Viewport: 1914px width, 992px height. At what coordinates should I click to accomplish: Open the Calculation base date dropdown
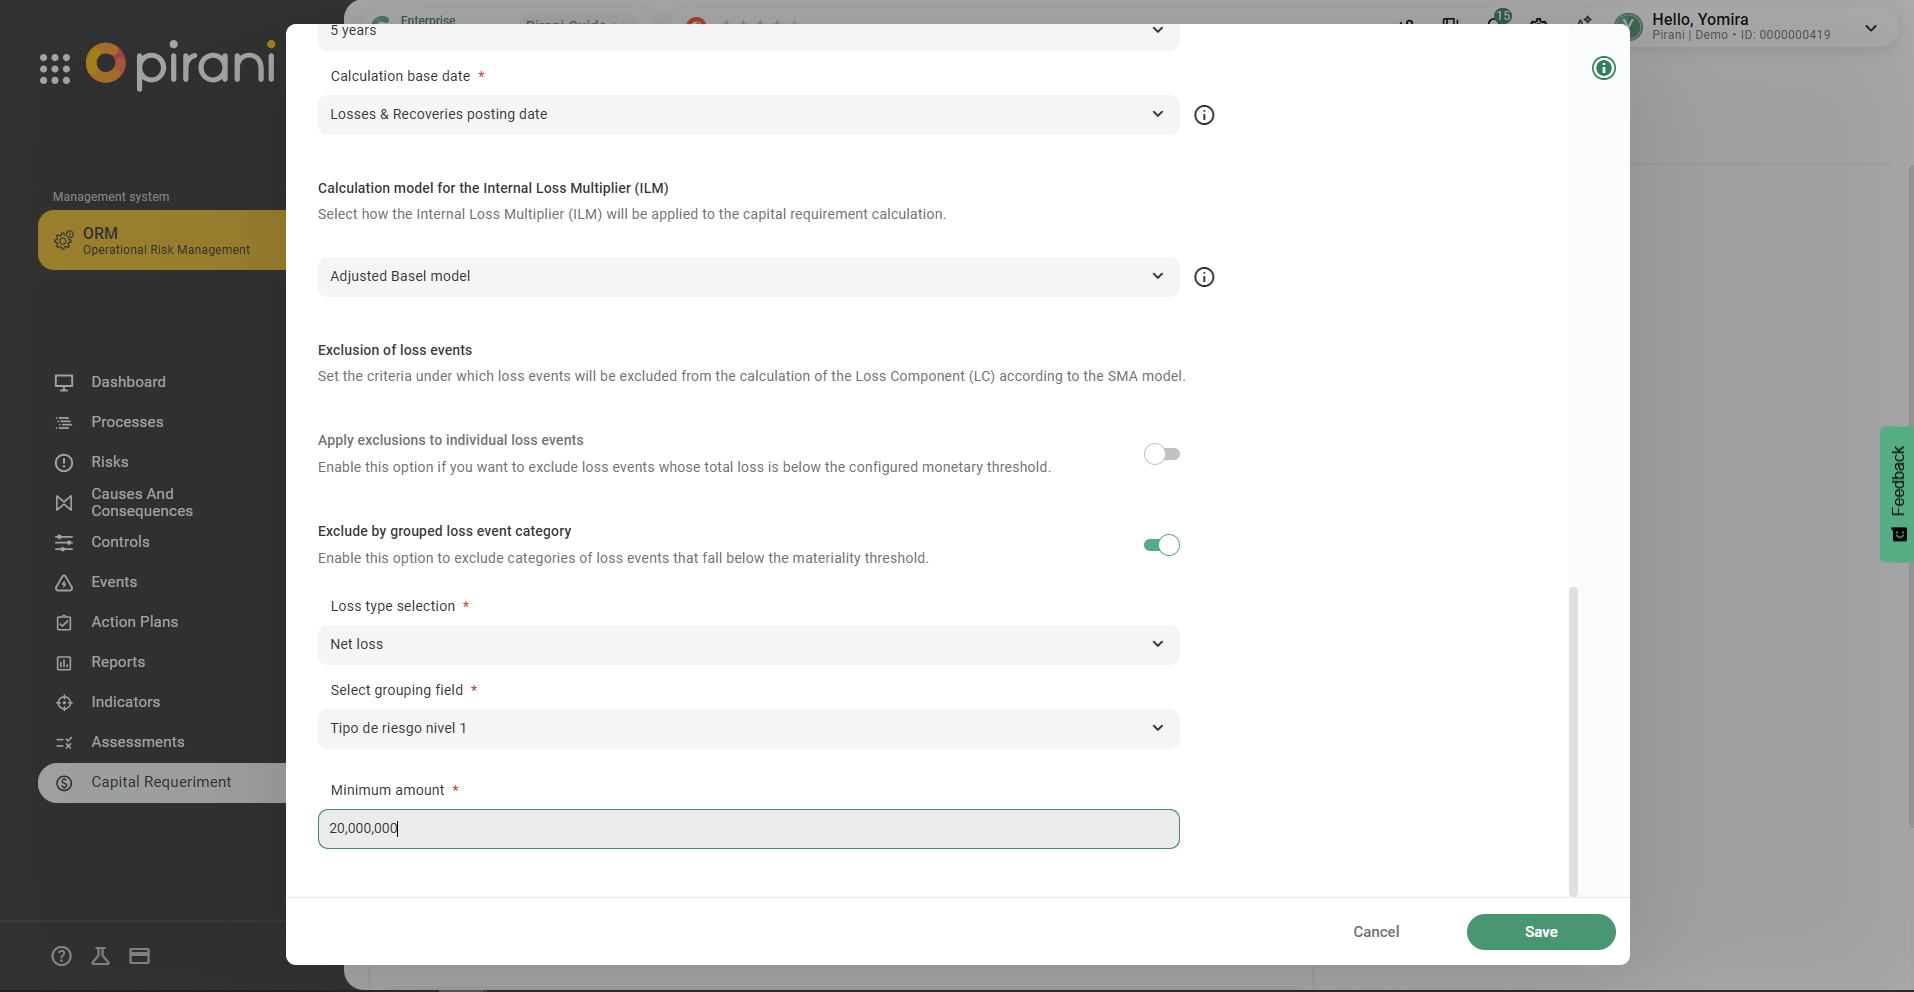tap(748, 115)
